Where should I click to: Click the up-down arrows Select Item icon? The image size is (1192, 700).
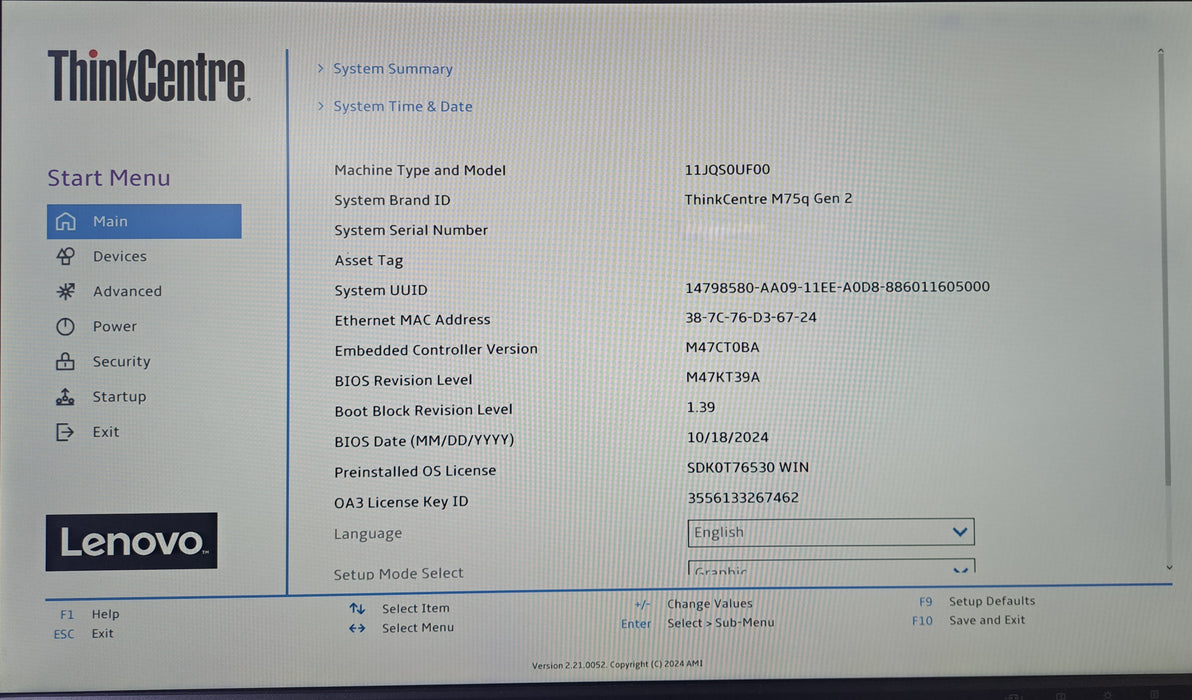[357, 608]
